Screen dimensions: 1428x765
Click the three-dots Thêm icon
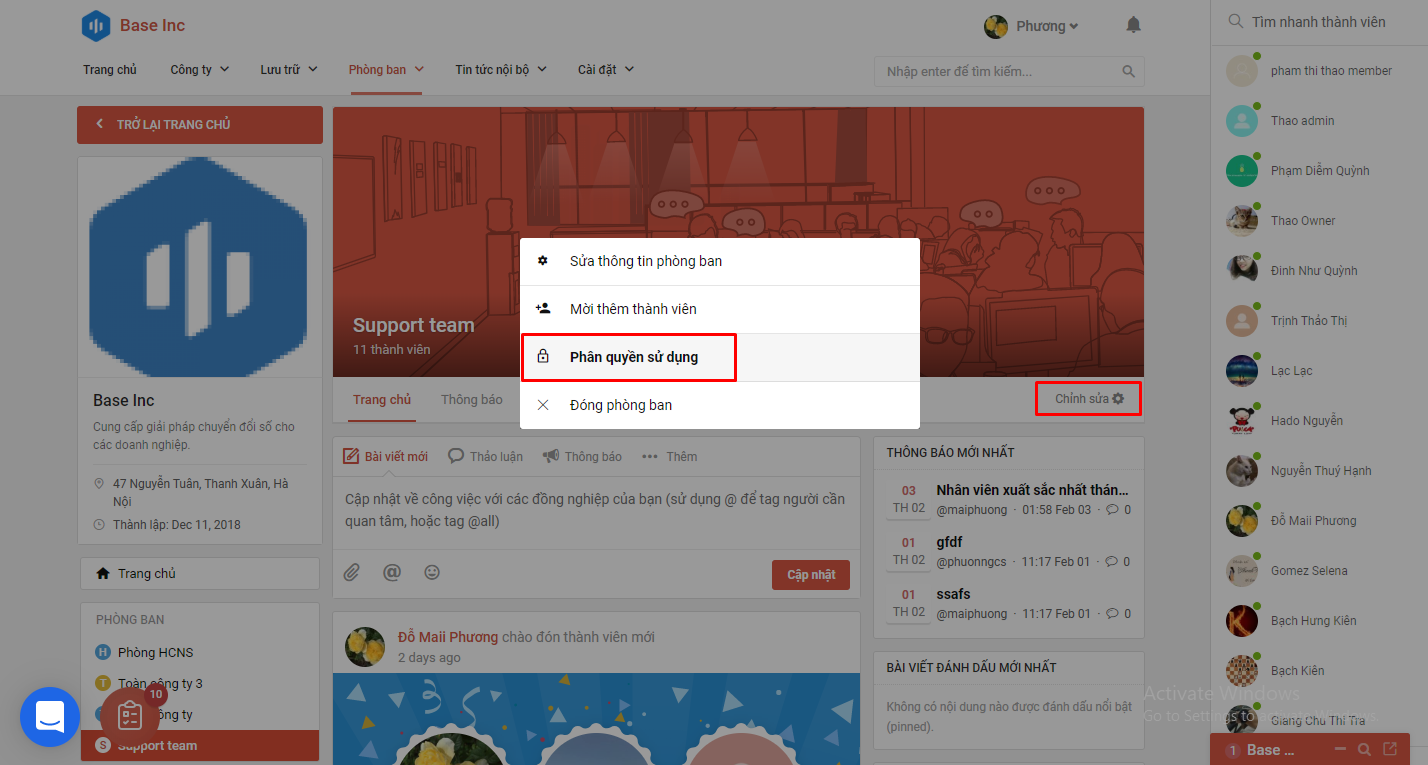click(650, 456)
